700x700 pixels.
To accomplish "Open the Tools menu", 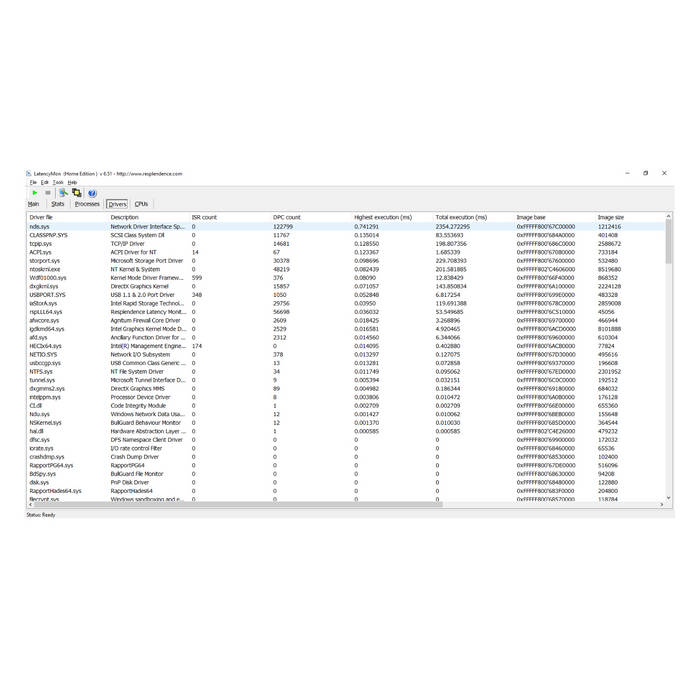I will click(x=58, y=182).
